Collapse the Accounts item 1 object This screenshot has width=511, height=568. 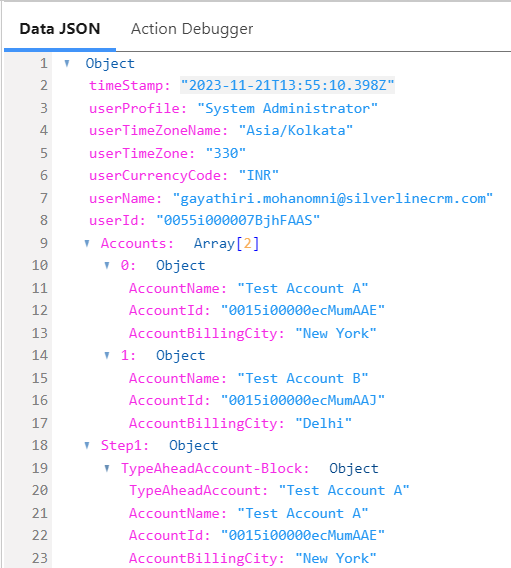(107, 355)
